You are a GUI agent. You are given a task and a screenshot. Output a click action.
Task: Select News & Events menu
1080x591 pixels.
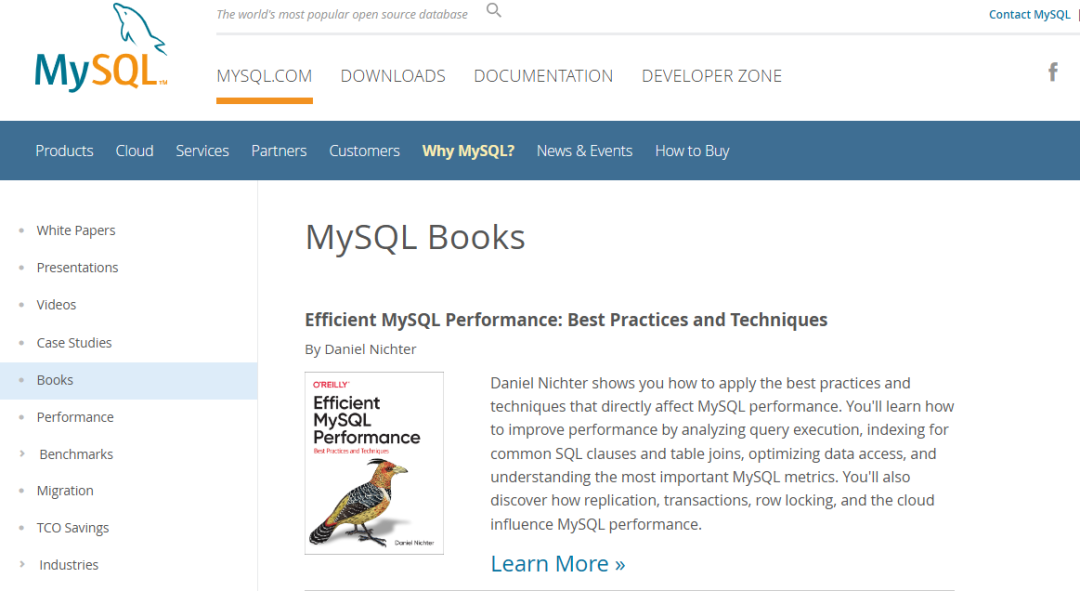coord(584,151)
